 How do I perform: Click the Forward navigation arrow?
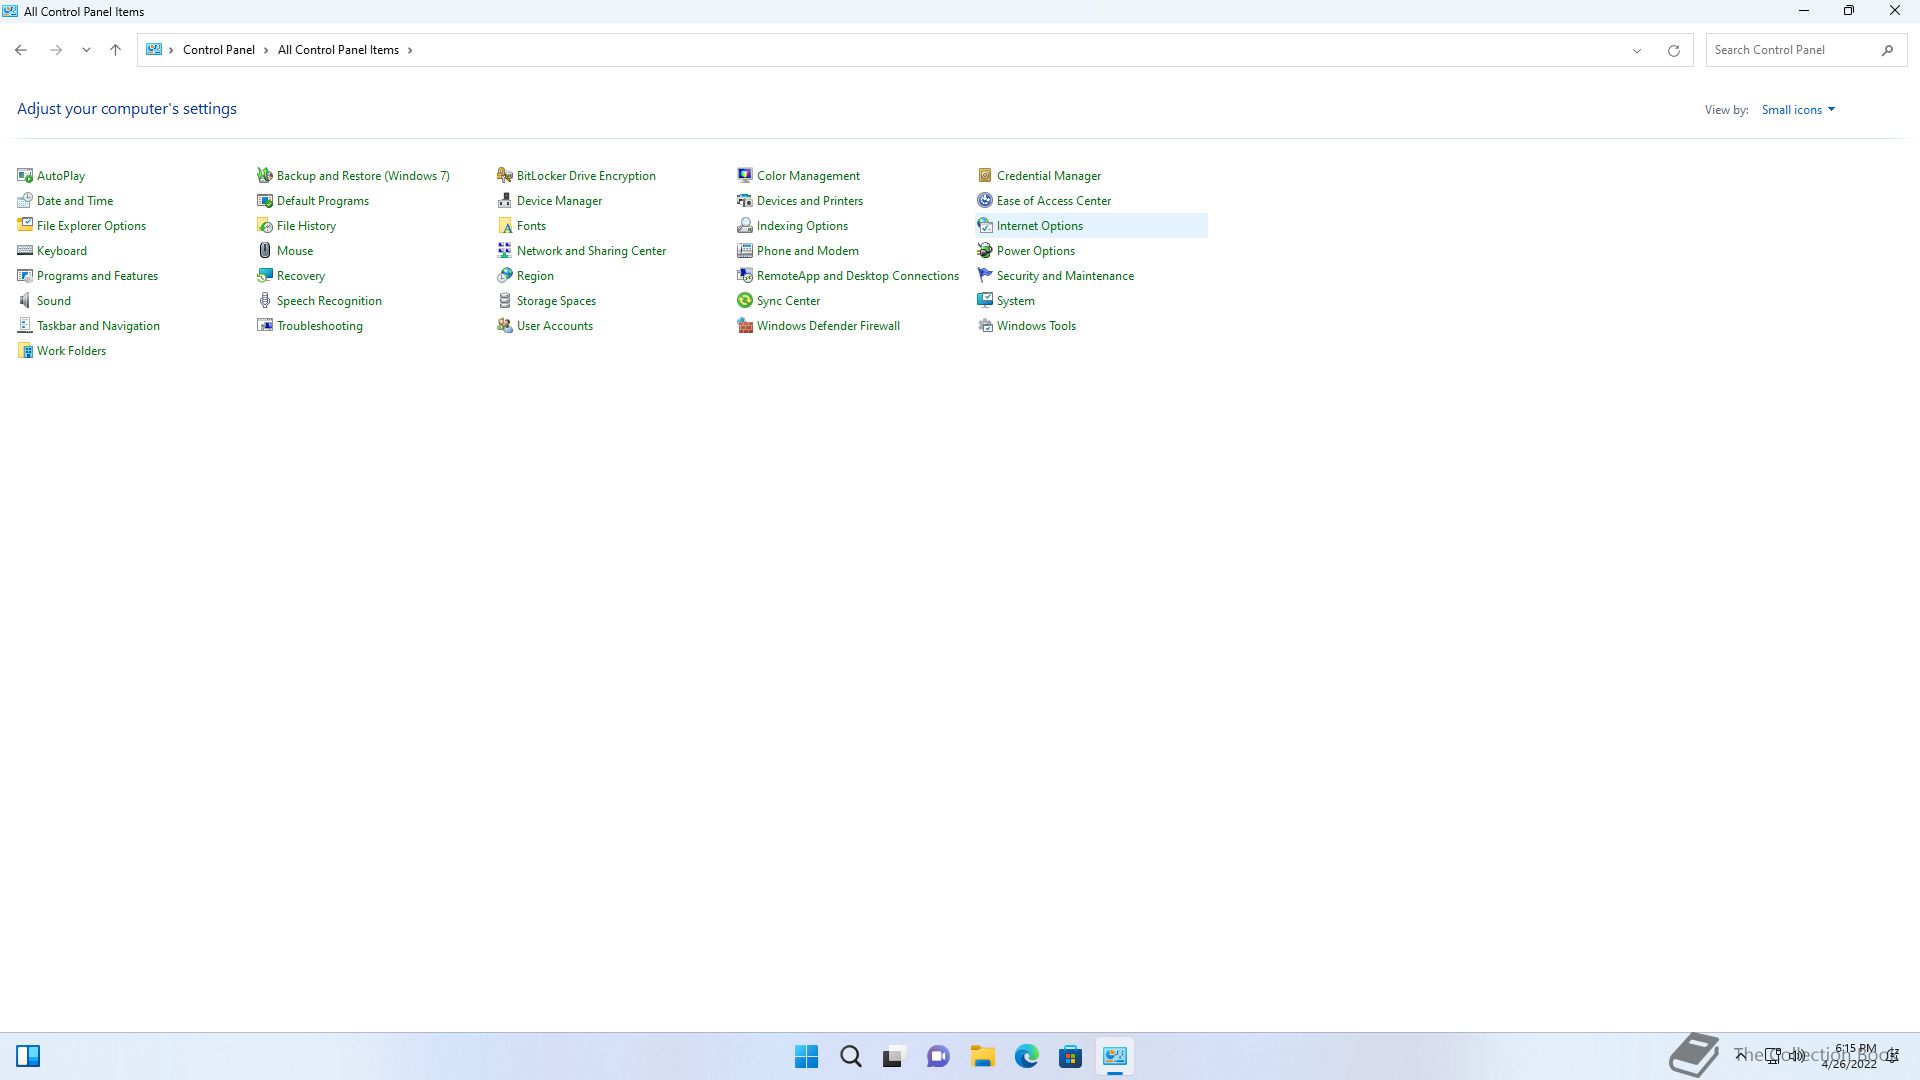point(56,50)
